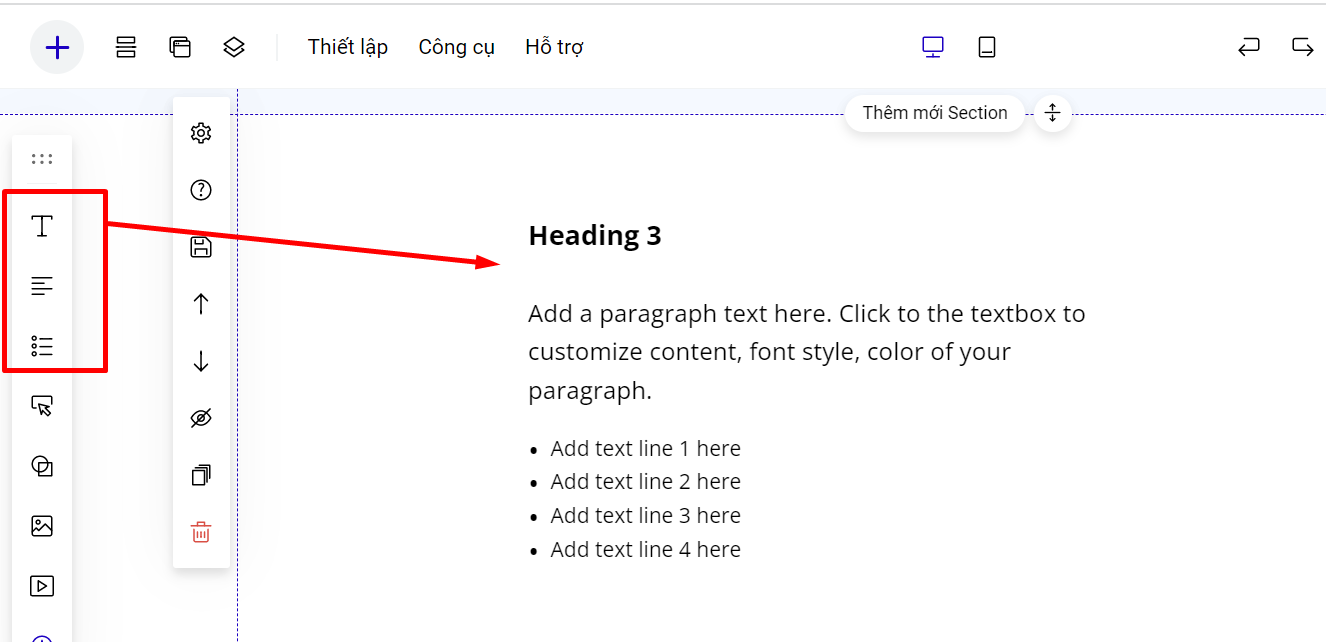The width and height of the screenshot is (1326, 642).
Task: Select the heading text tool
Action: click(42, 226)
